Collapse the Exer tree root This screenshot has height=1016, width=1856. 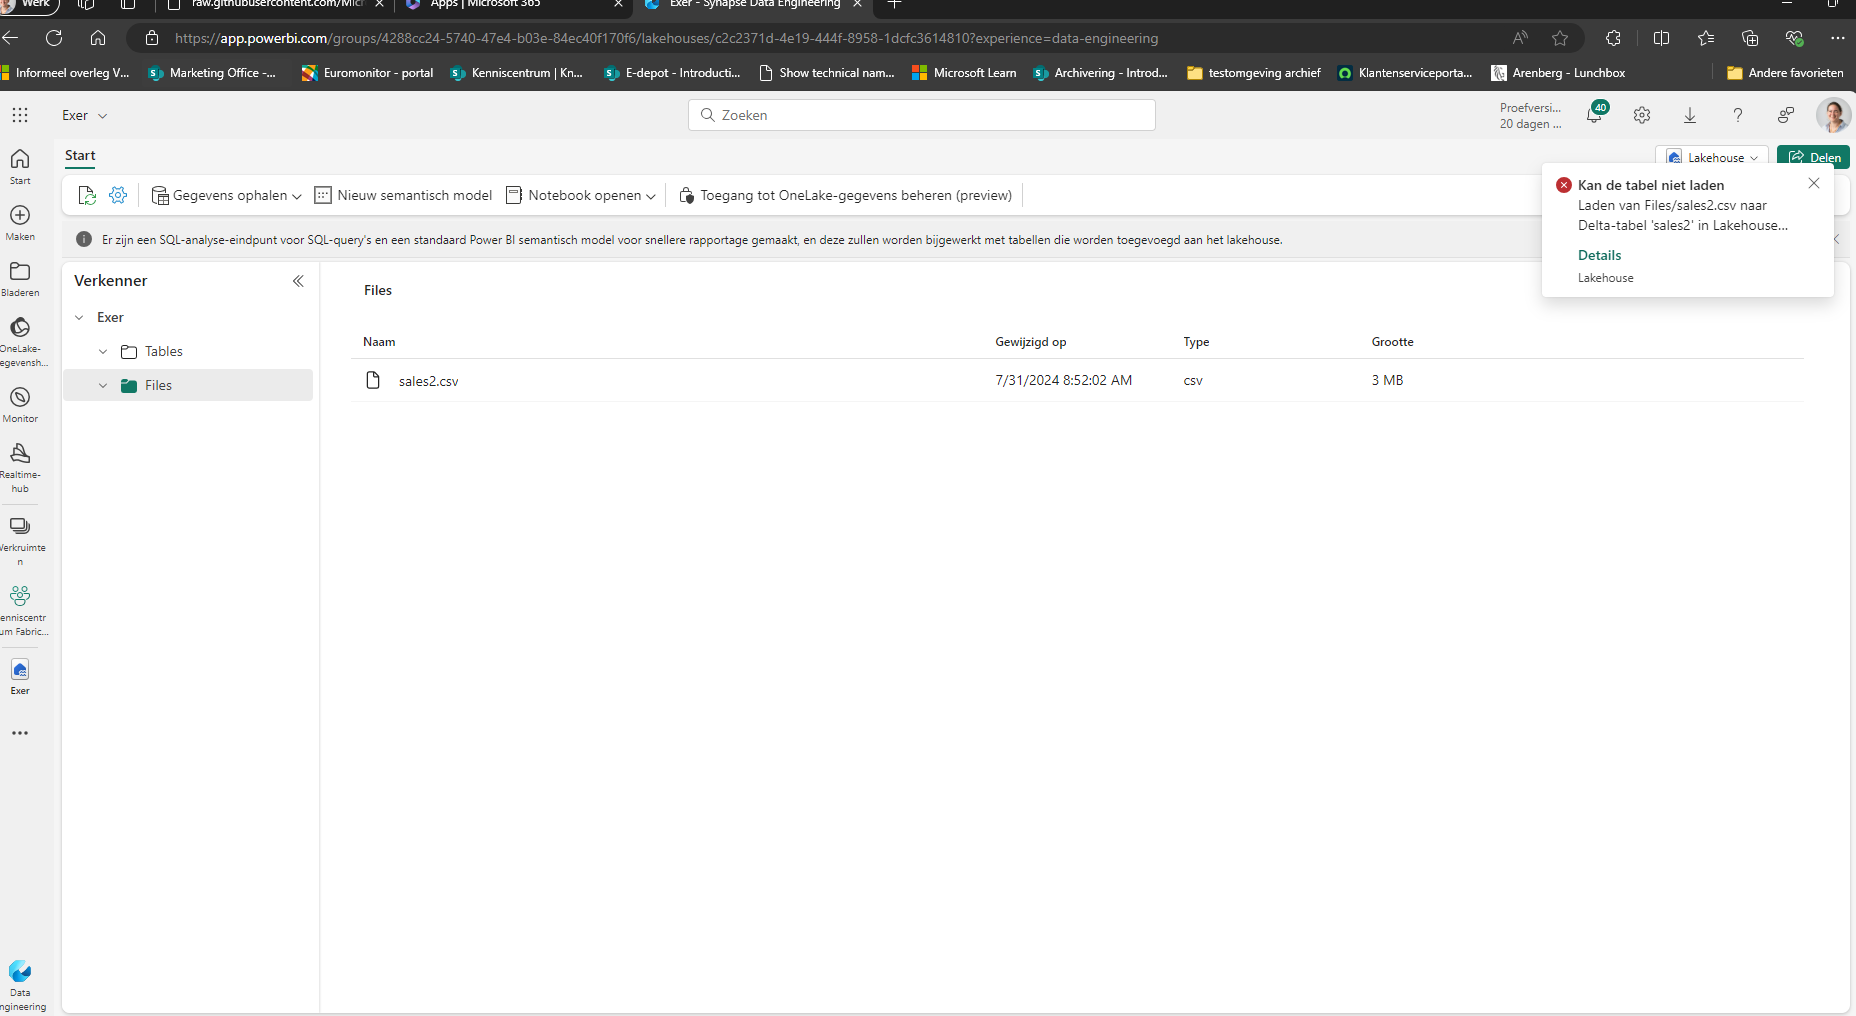[79, 317]
